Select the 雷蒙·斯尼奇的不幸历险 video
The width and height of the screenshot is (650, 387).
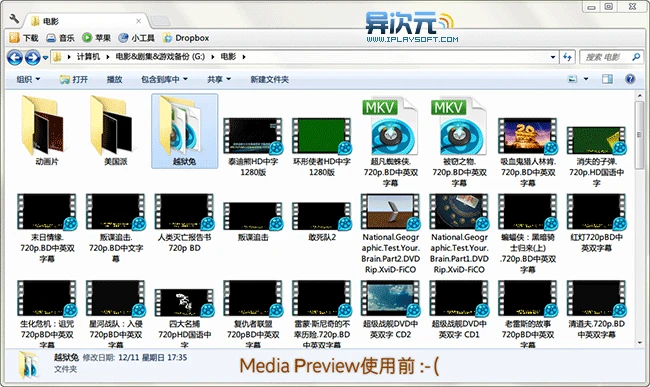[x=322, y=314]
